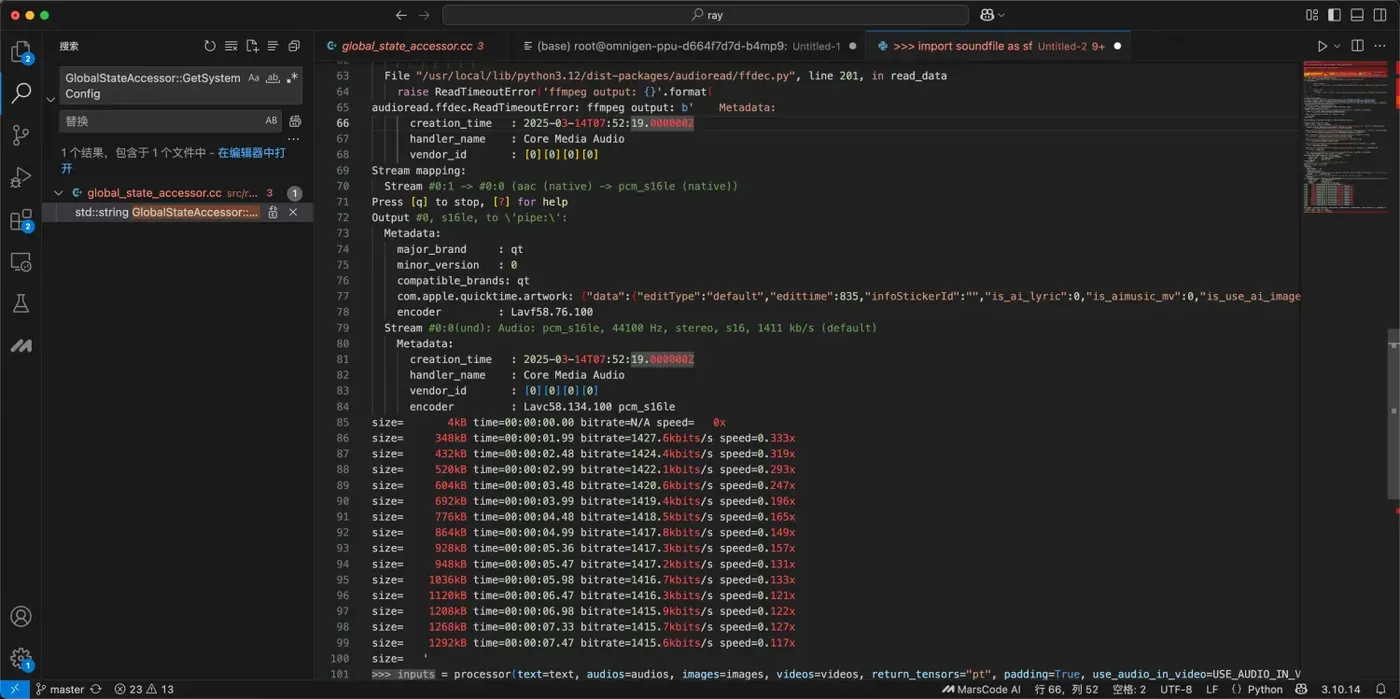Open the Testing flask view
This screenshot has width=1400, height=699.
21,304
